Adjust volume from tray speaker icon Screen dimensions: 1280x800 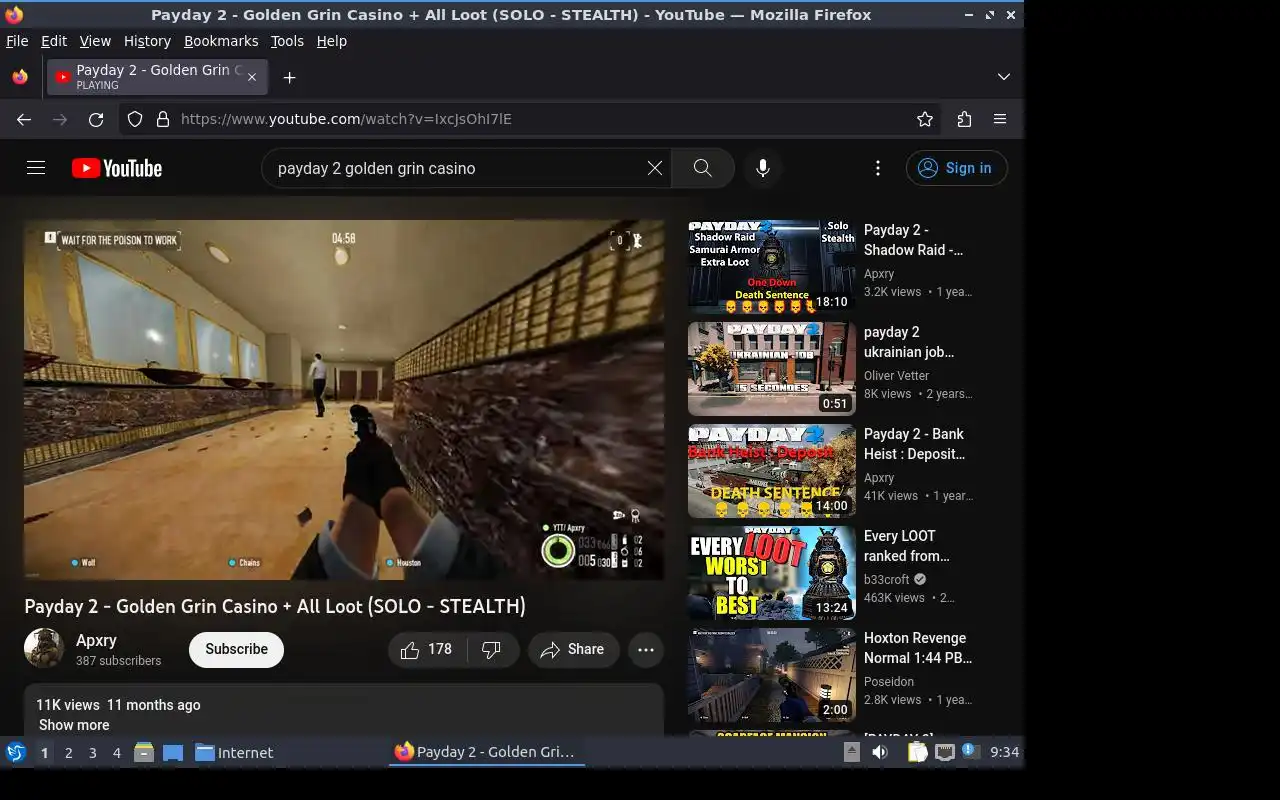tap(880, 752)
